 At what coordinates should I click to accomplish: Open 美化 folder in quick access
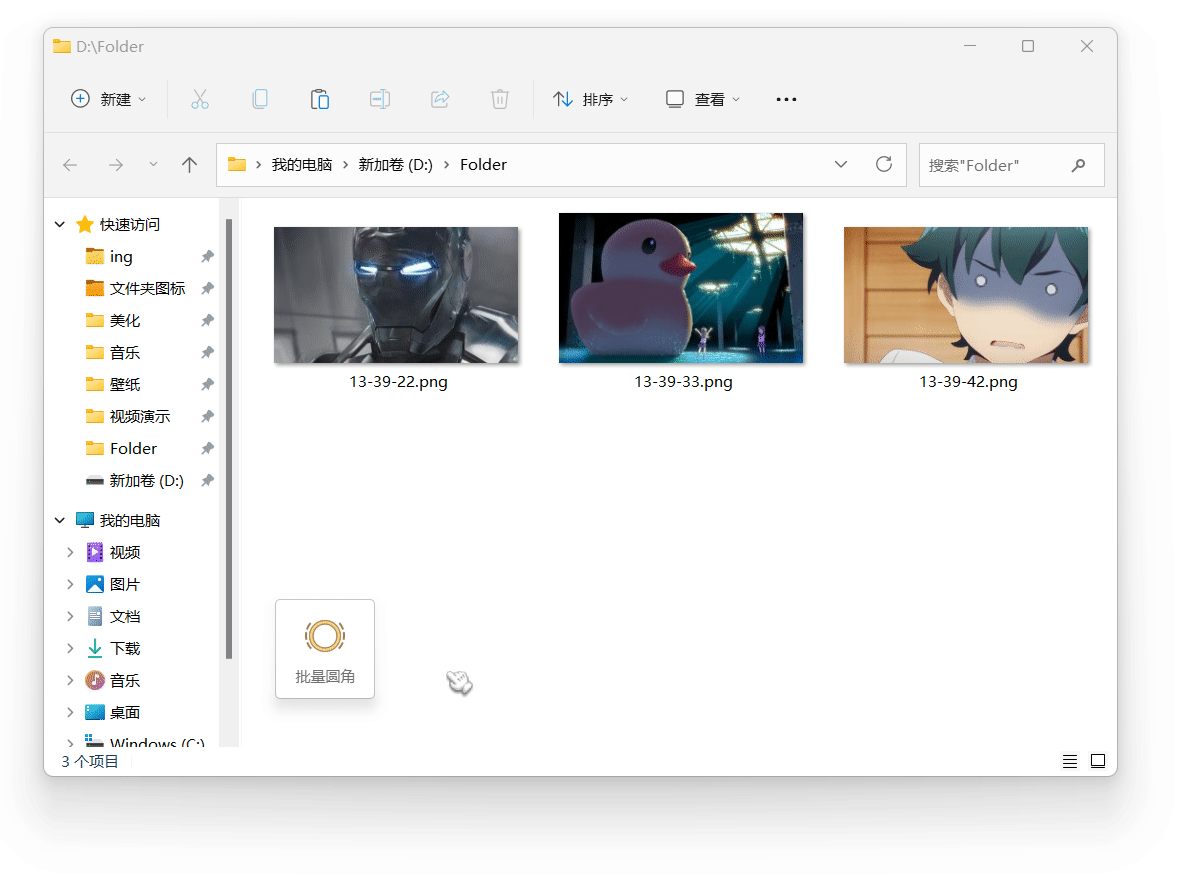click(x=125, y=321)
